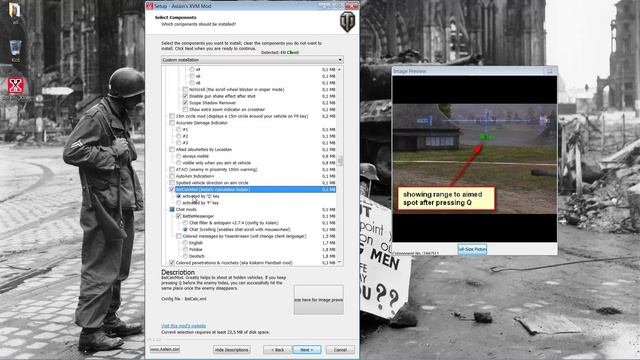
Task: Select Chat filter & antispam option
Action: pyautogui.click(x=185, y=223)
